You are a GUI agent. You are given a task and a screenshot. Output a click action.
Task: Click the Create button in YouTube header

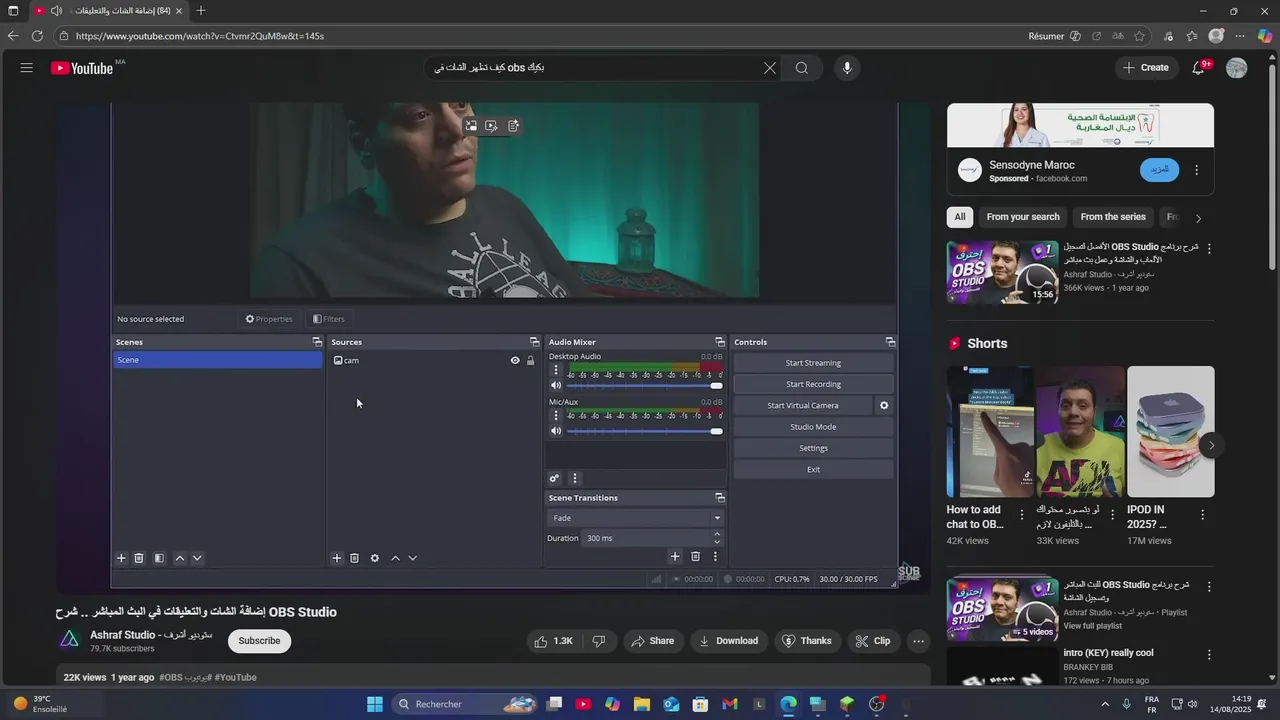[1146, 68]
